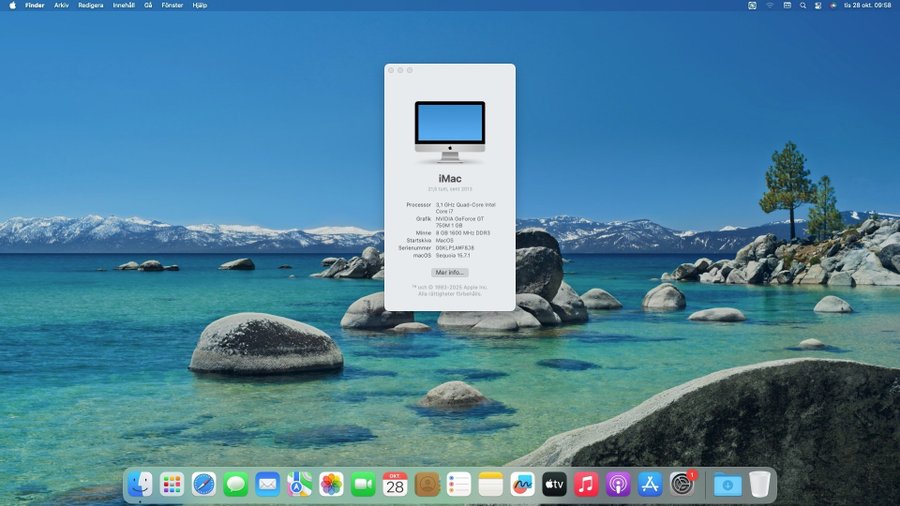Open the App Store icon
Screen dimensions: 900x506
click(650, 484)
